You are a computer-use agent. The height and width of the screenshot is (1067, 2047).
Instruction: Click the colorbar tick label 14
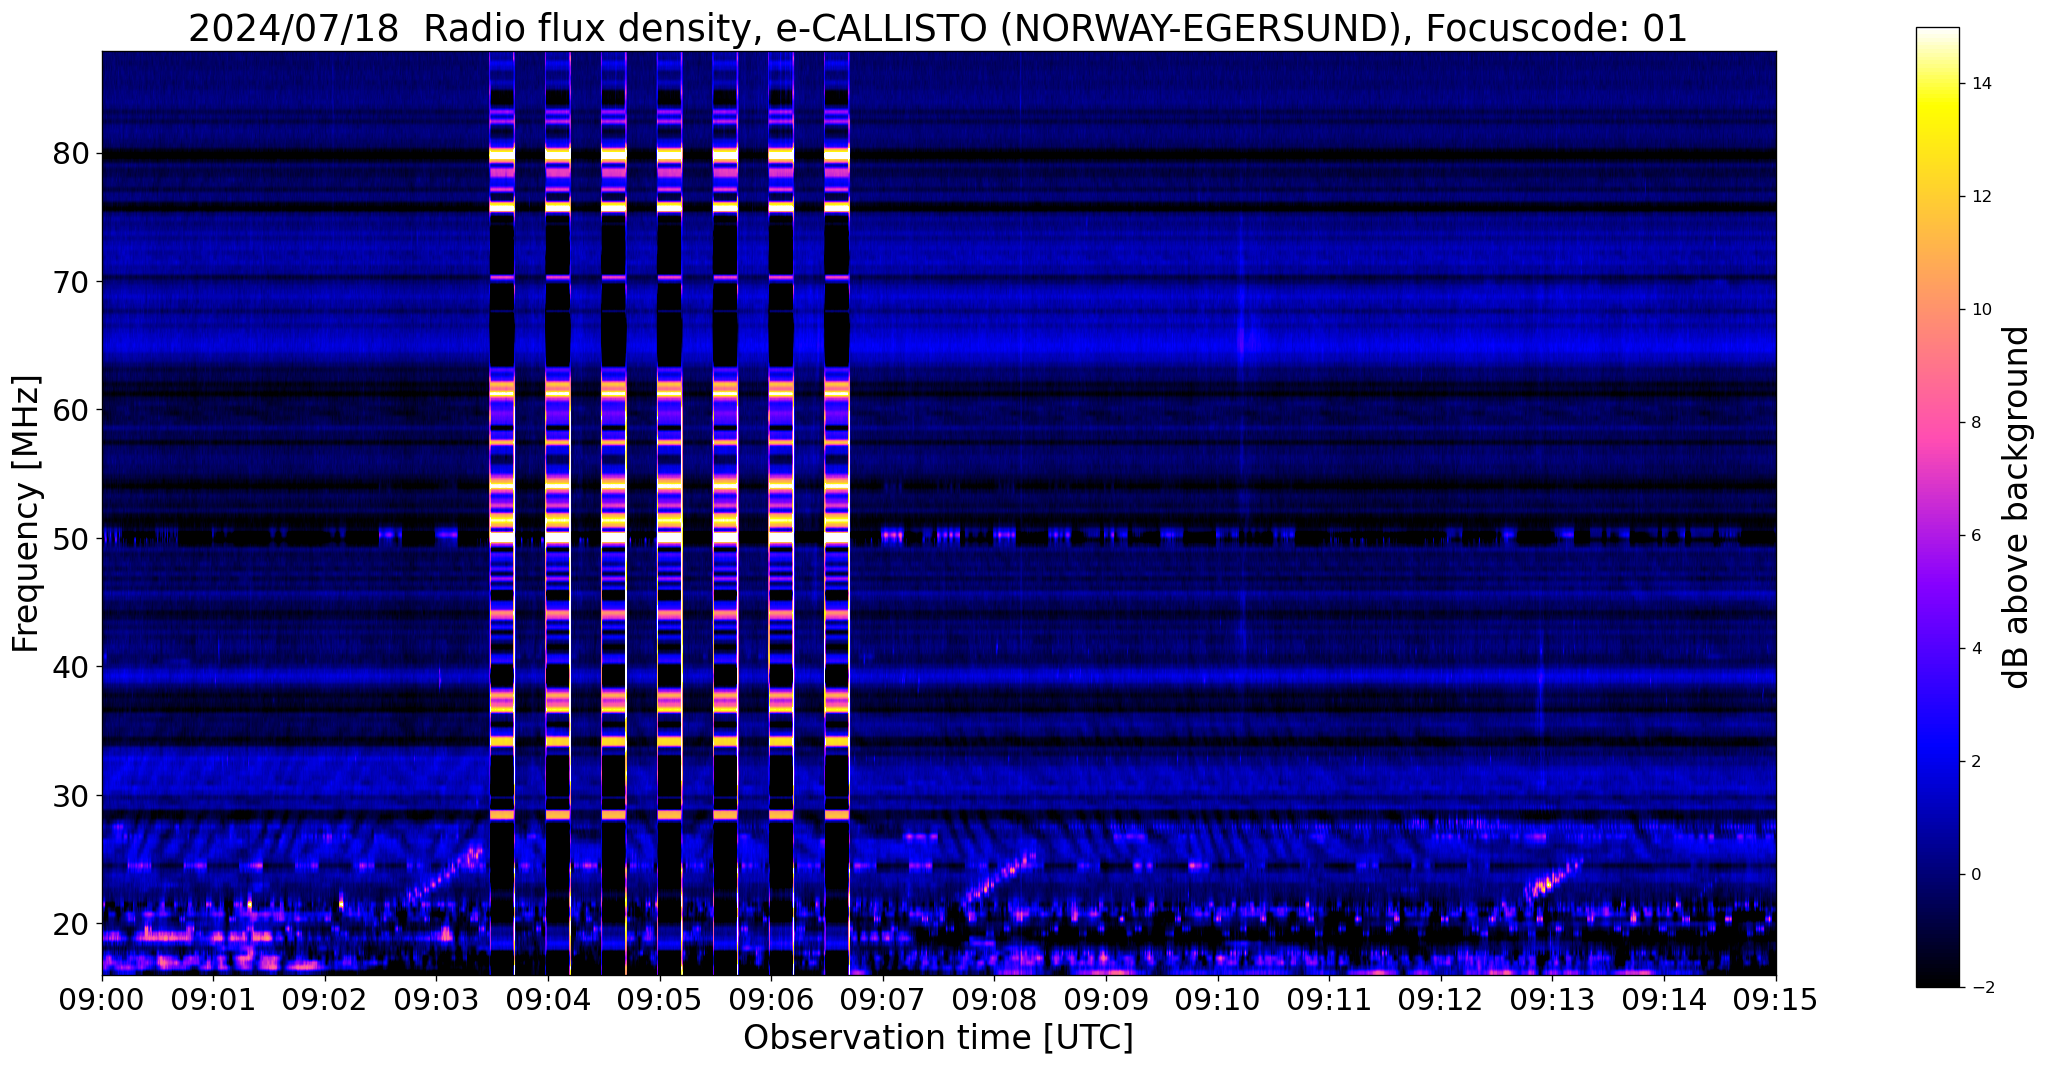(1983, 84)
